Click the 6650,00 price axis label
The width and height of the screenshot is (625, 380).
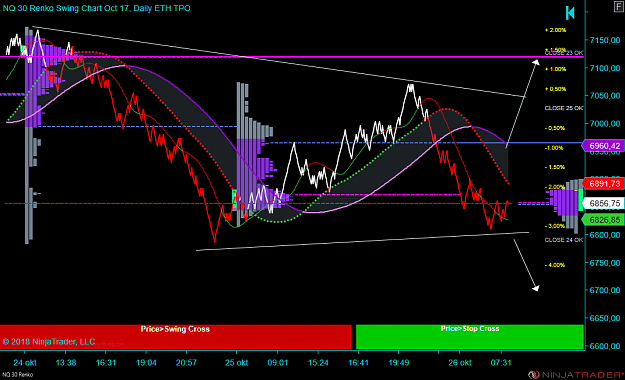pyautogui.click(x=605, y=318)
